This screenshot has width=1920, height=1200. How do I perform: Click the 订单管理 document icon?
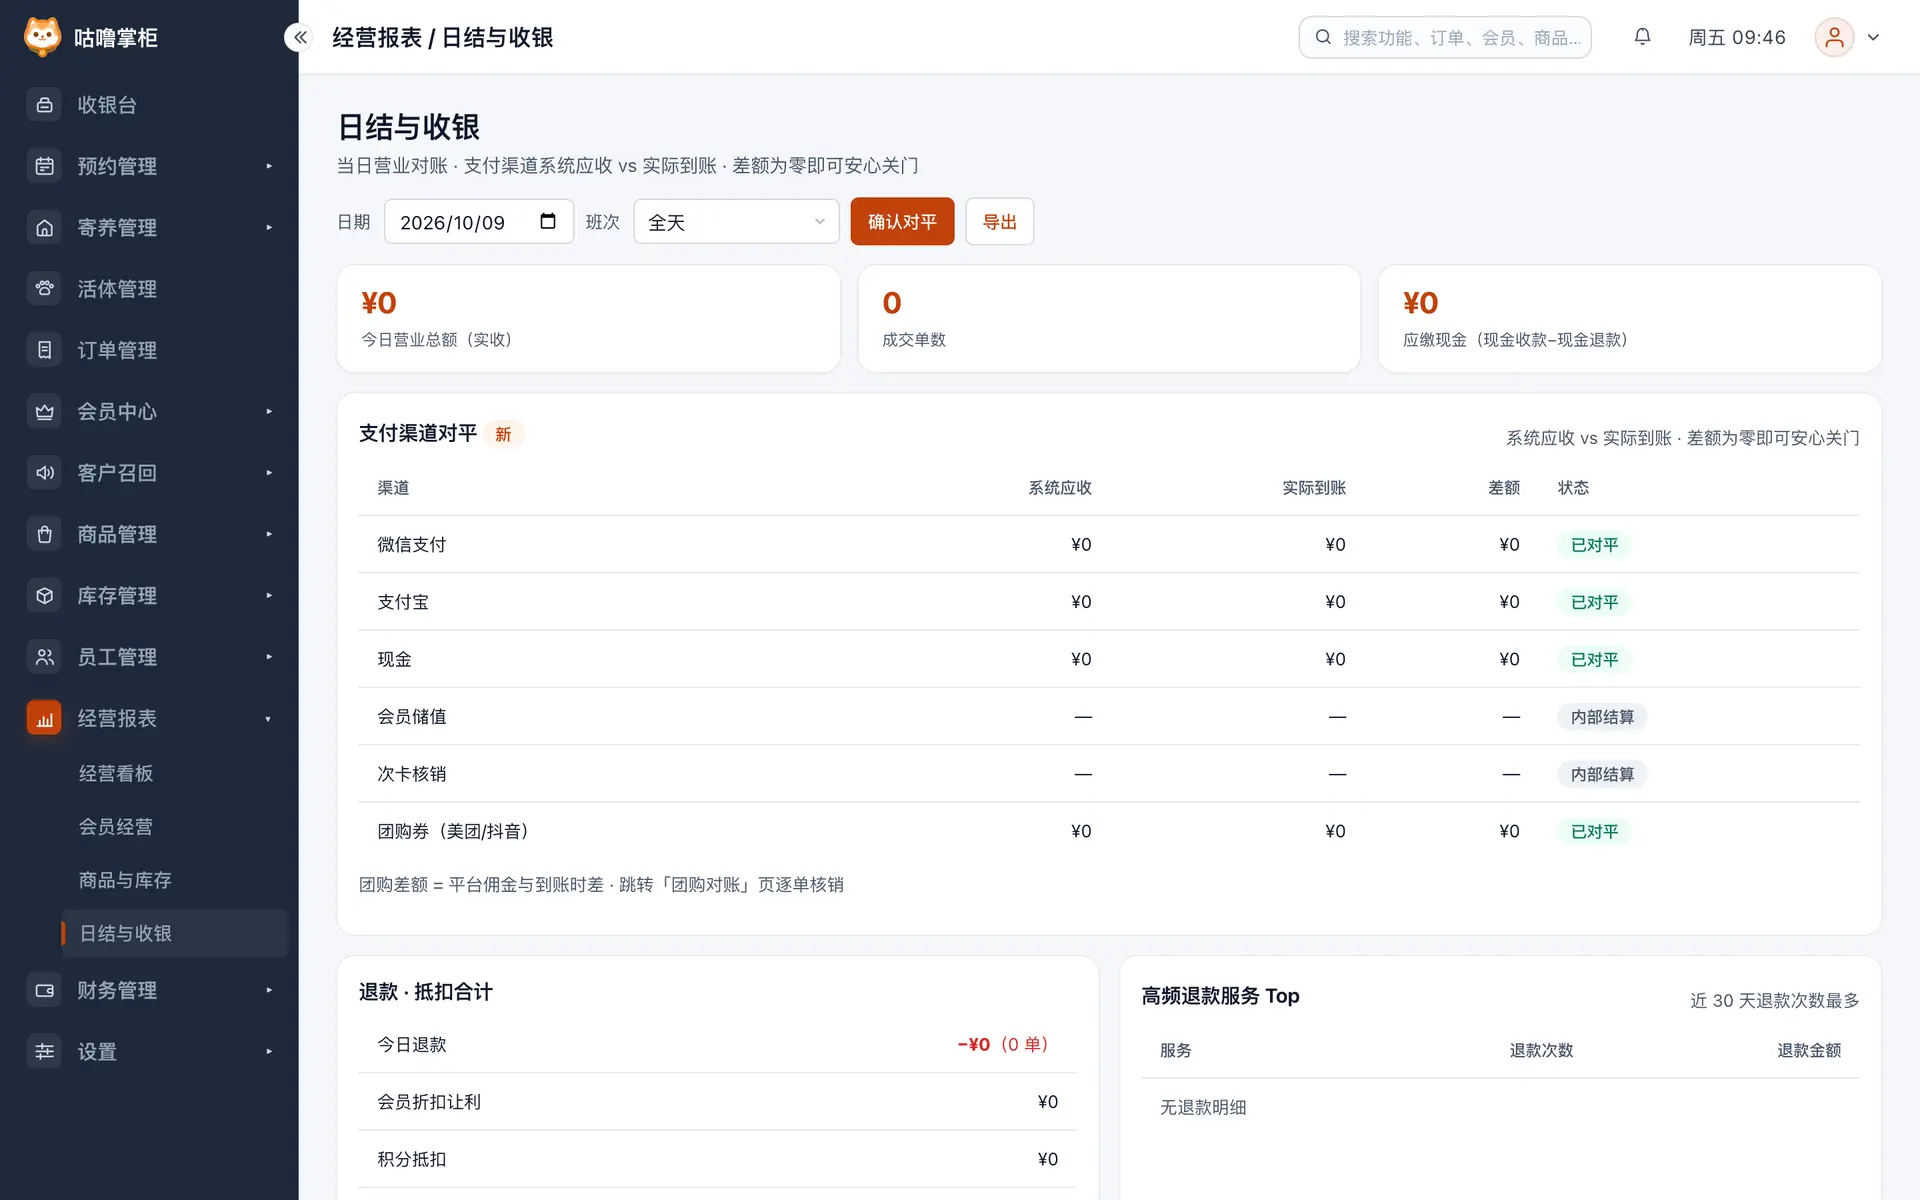point(44,350)
